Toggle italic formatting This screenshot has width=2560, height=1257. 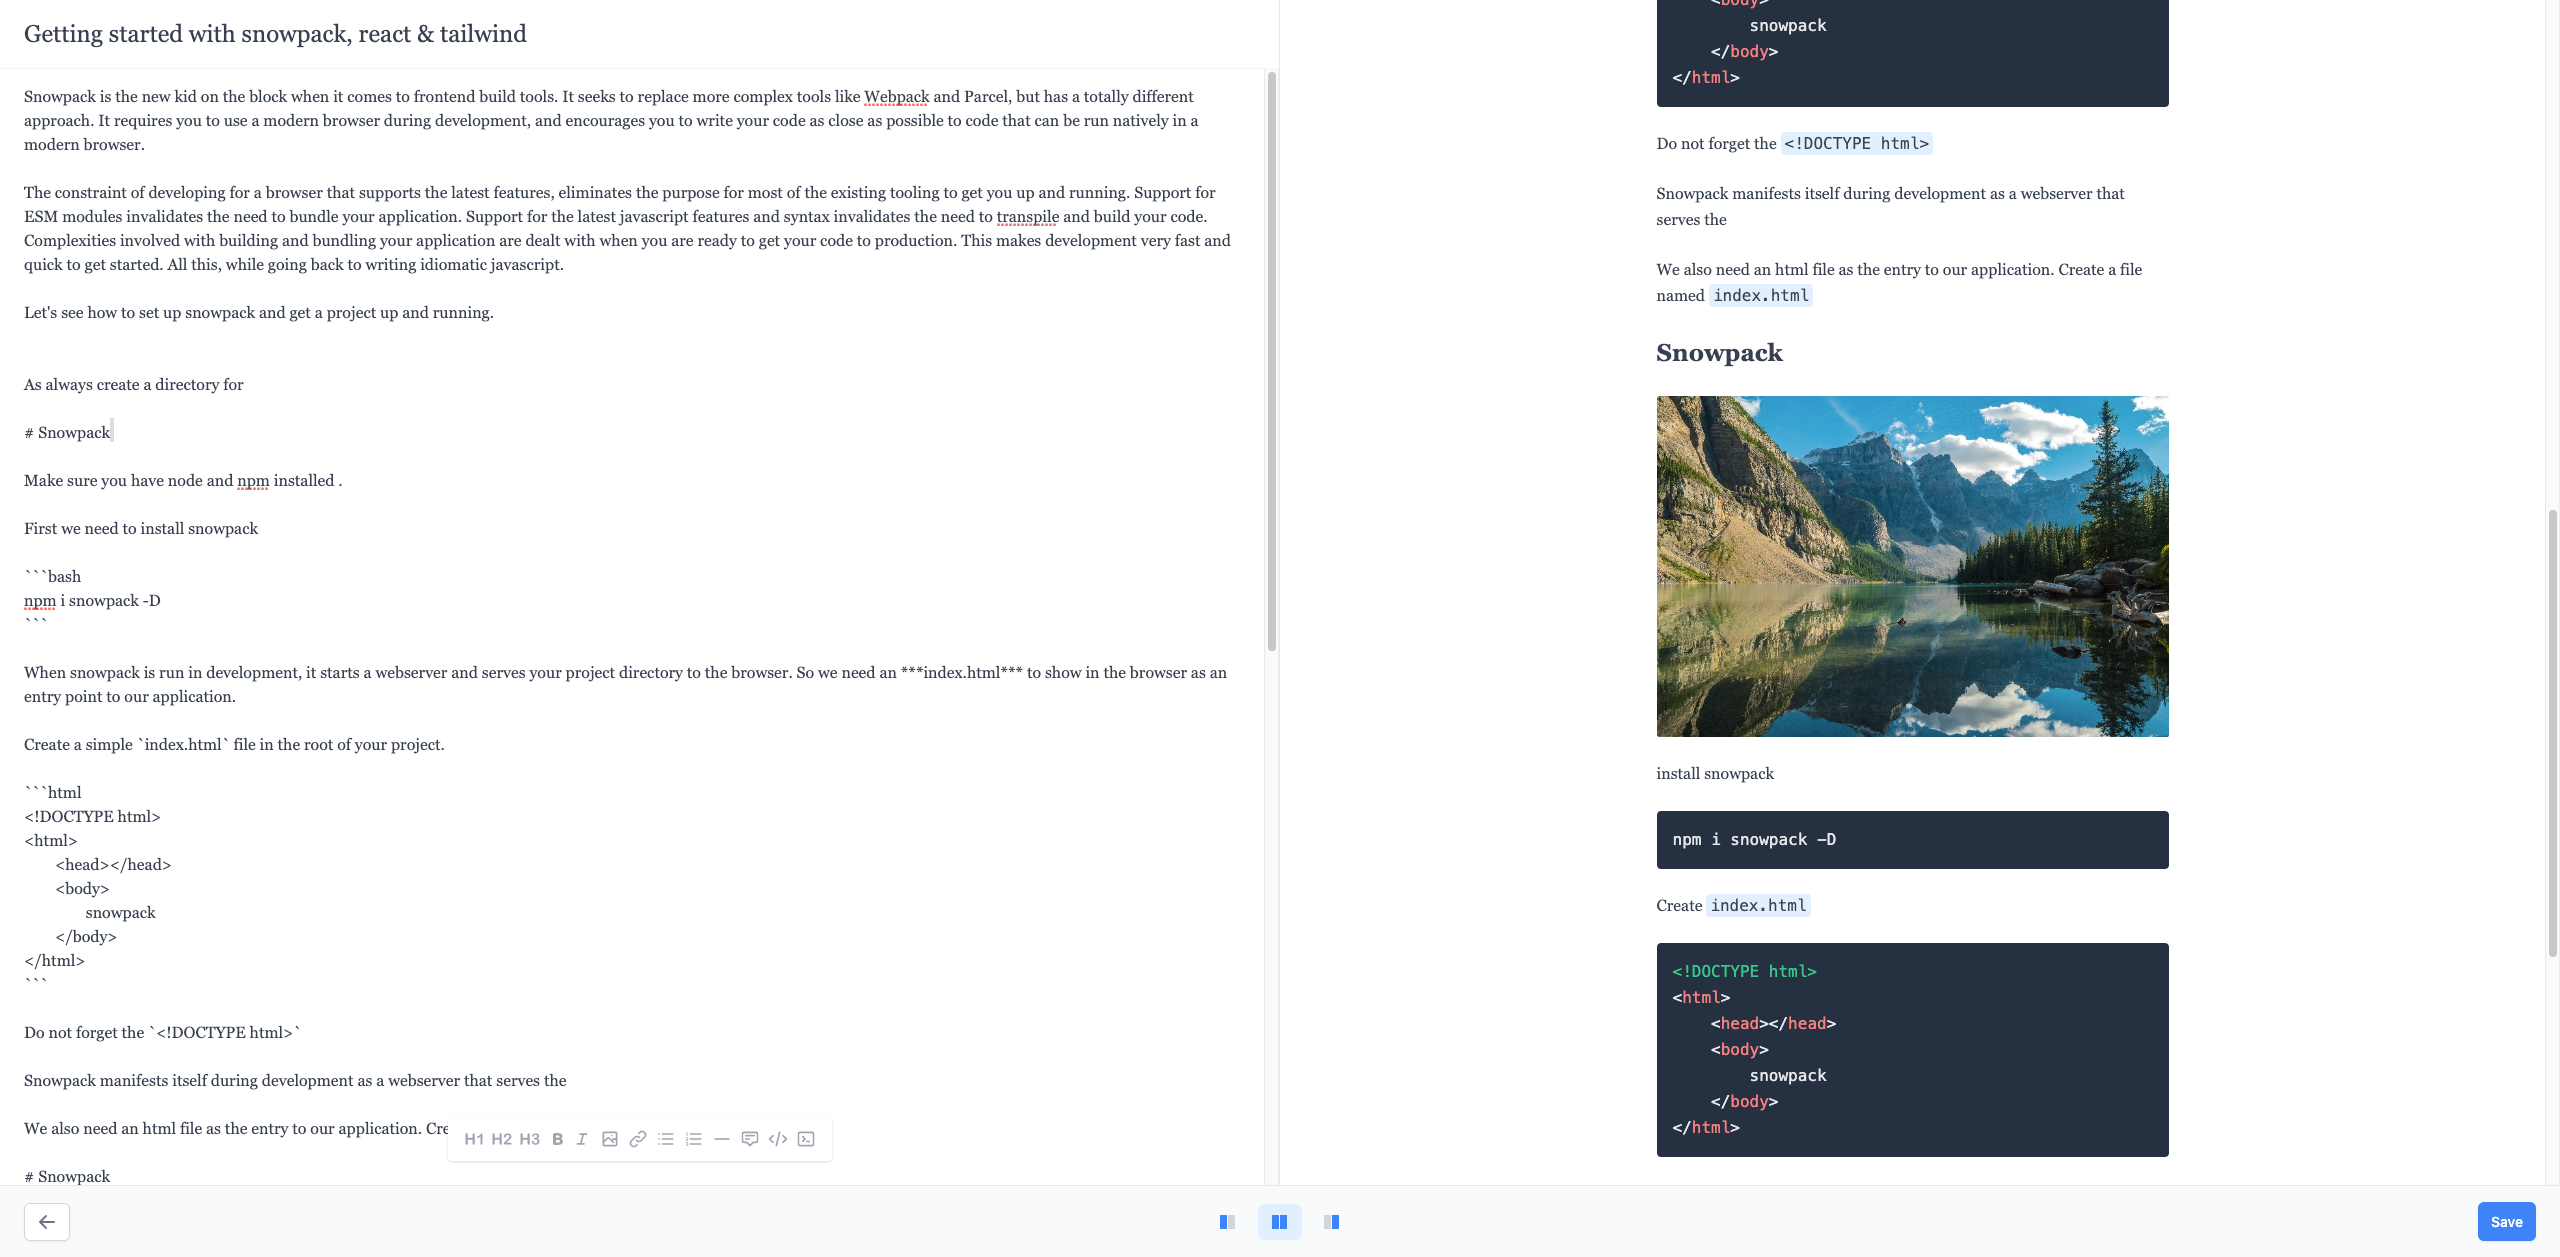click(582, 1139)
